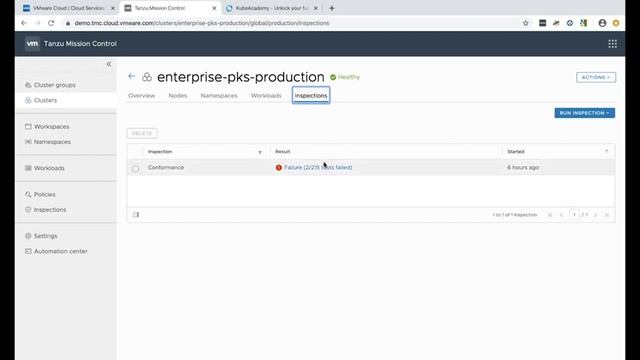Bookmark this page with the star icon
Screen dimensions: 640x360
(526, 23)
